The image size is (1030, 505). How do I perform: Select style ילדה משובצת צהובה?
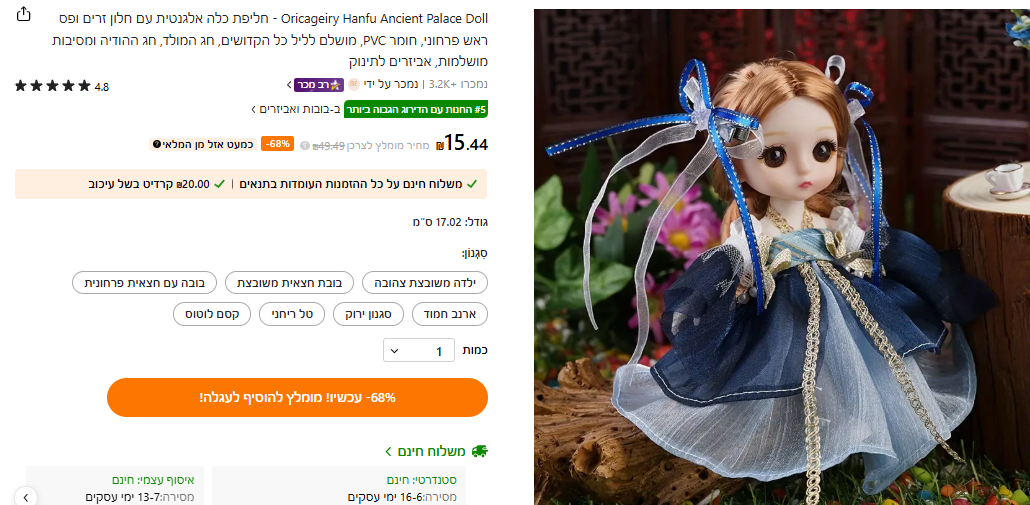click(425, 283)
